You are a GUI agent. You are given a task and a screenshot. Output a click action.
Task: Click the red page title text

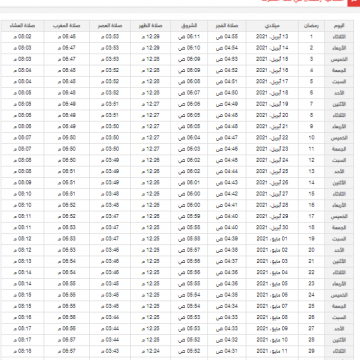(303, 1)
